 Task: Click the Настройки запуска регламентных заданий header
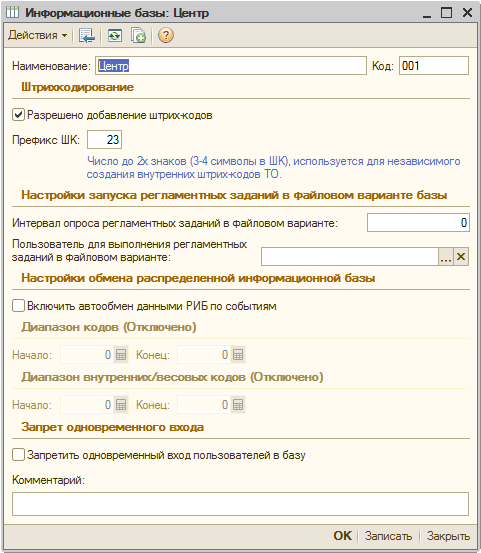234,195
